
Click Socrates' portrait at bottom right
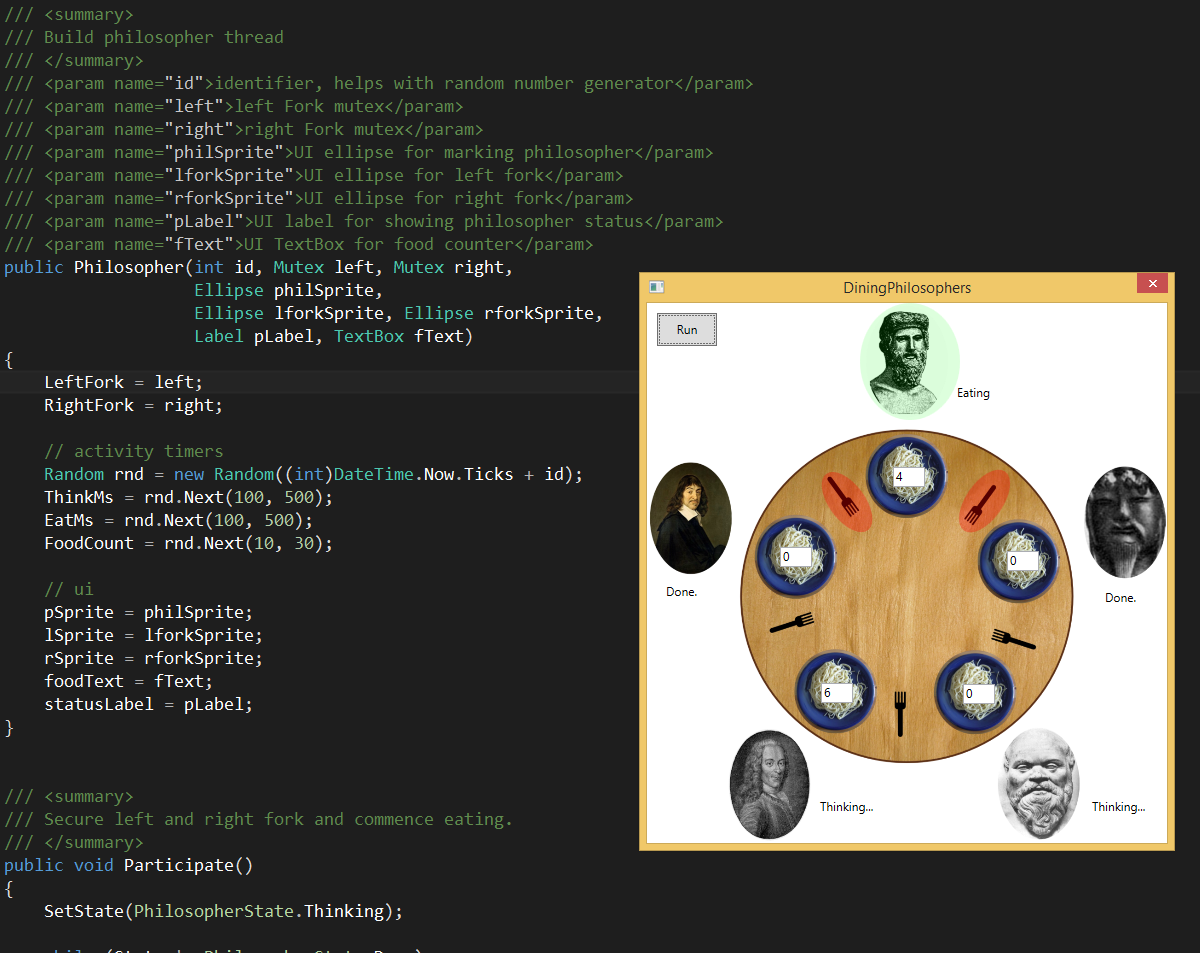click(1038, 784)
